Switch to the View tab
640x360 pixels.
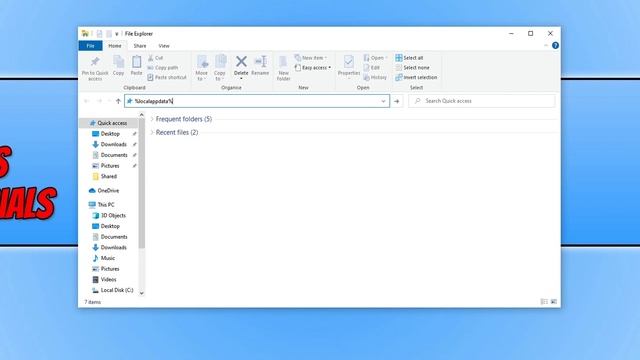click(x=164, y=46)
